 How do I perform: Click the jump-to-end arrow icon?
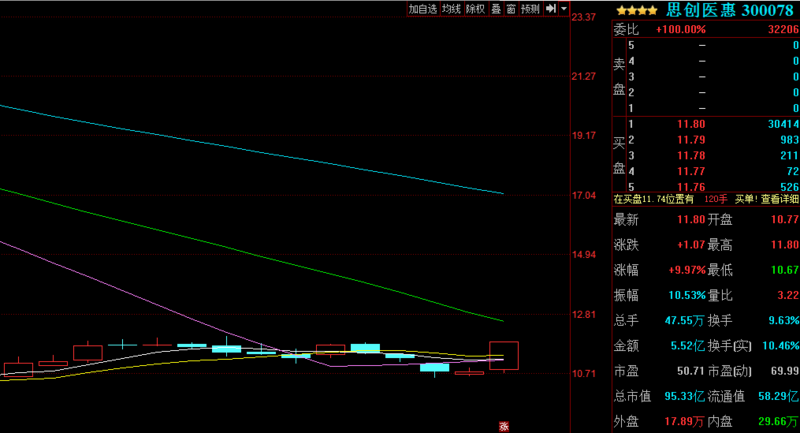(550, 9)
